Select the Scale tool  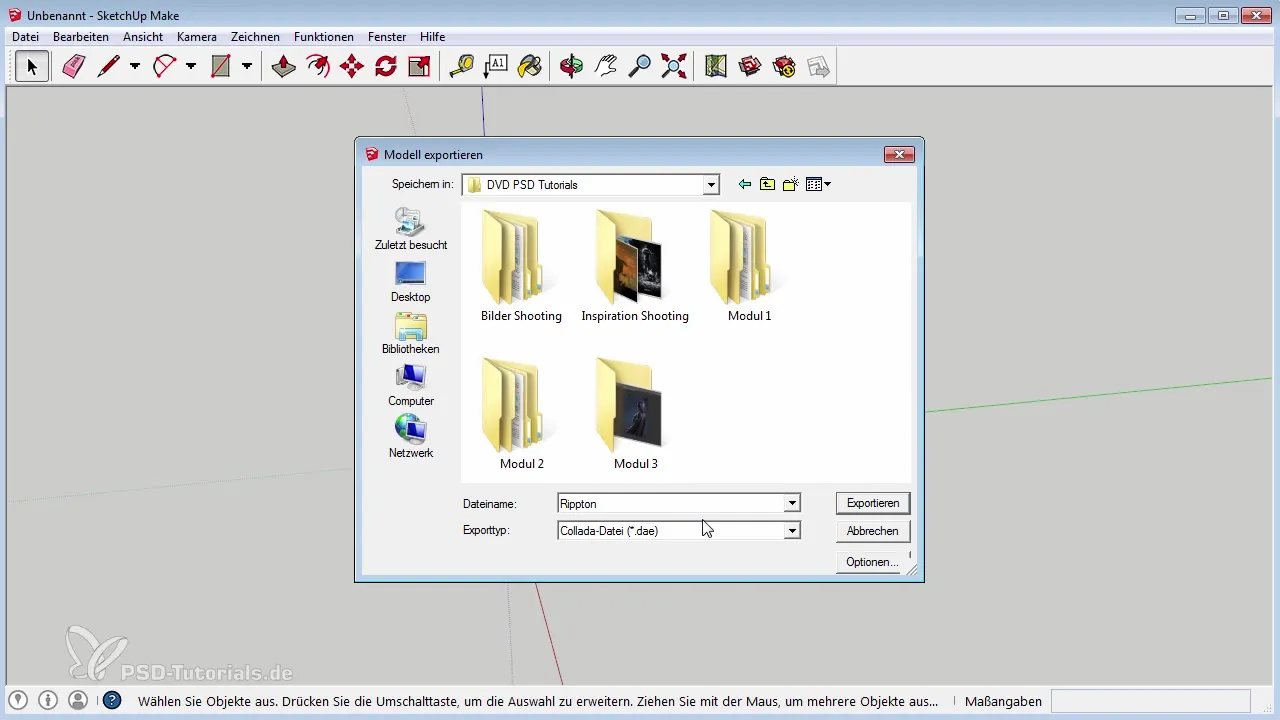[420, 67]
